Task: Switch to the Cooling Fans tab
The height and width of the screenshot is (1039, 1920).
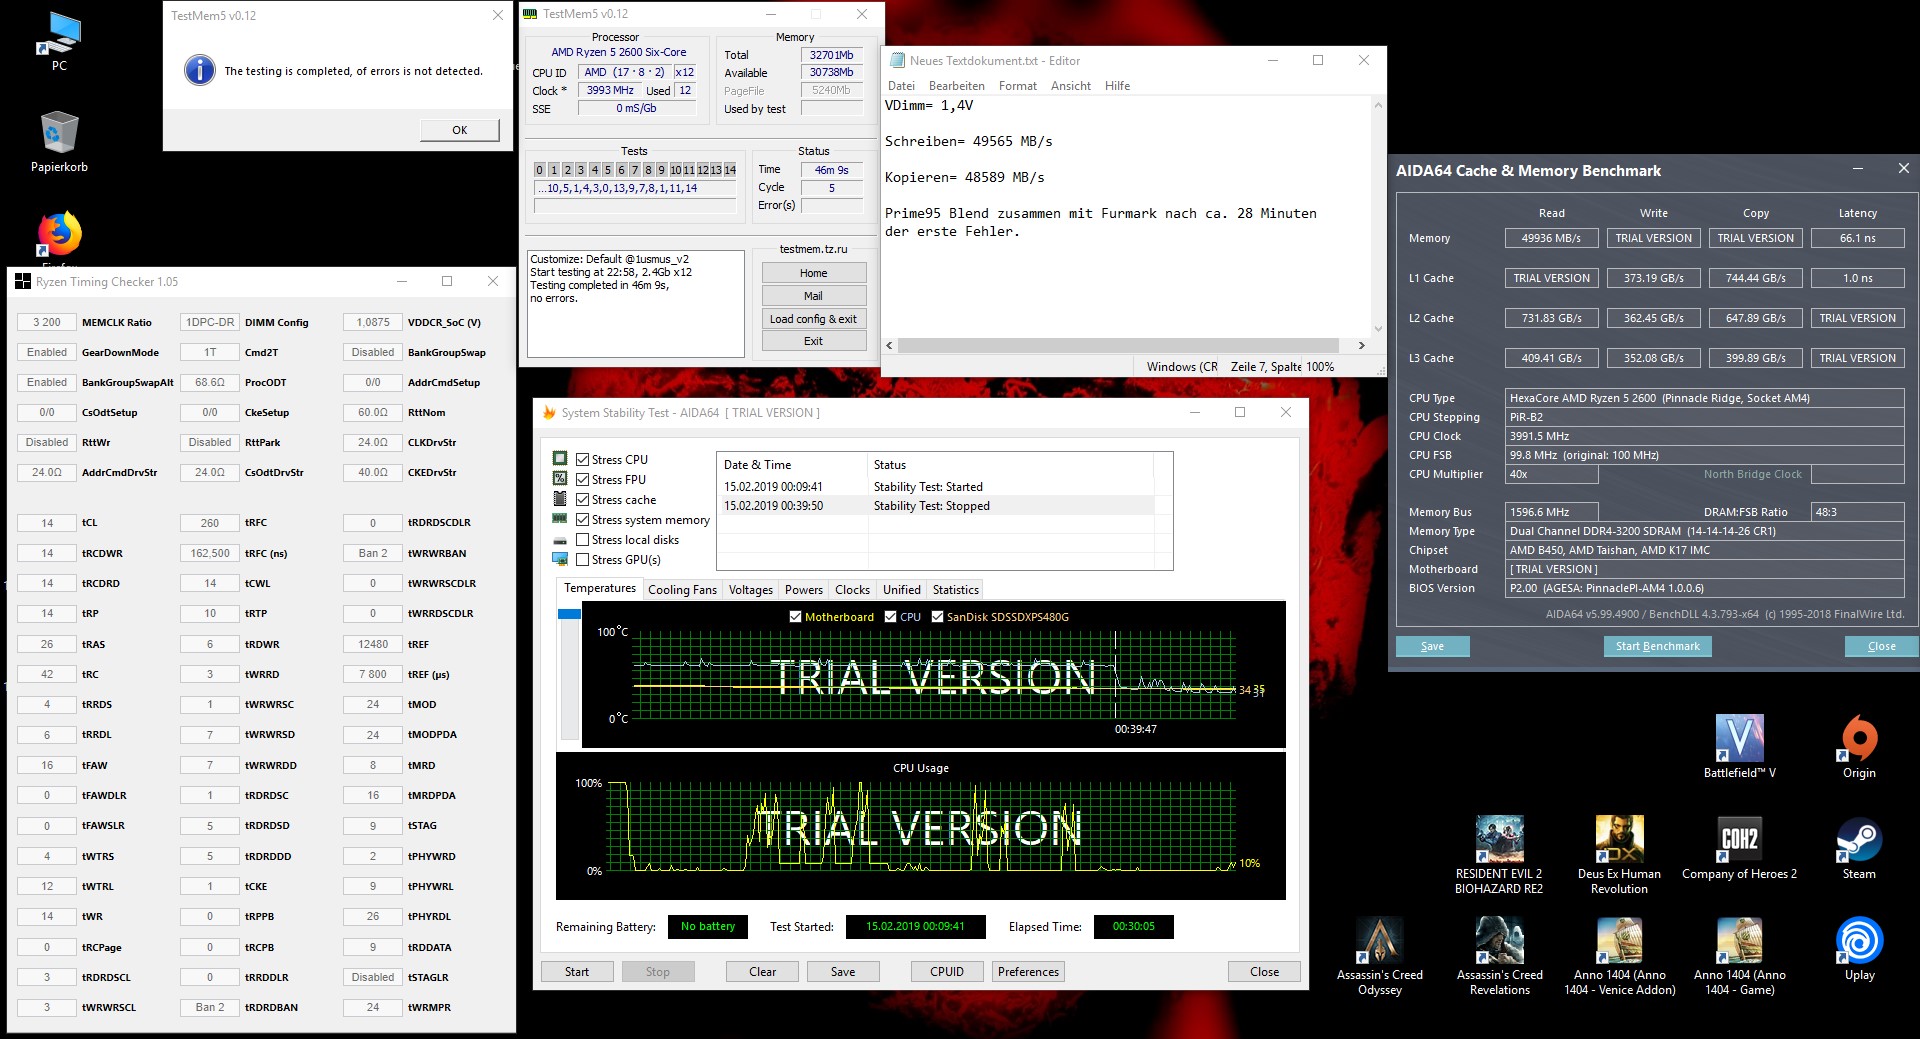Action: click(x=682, y=590)
